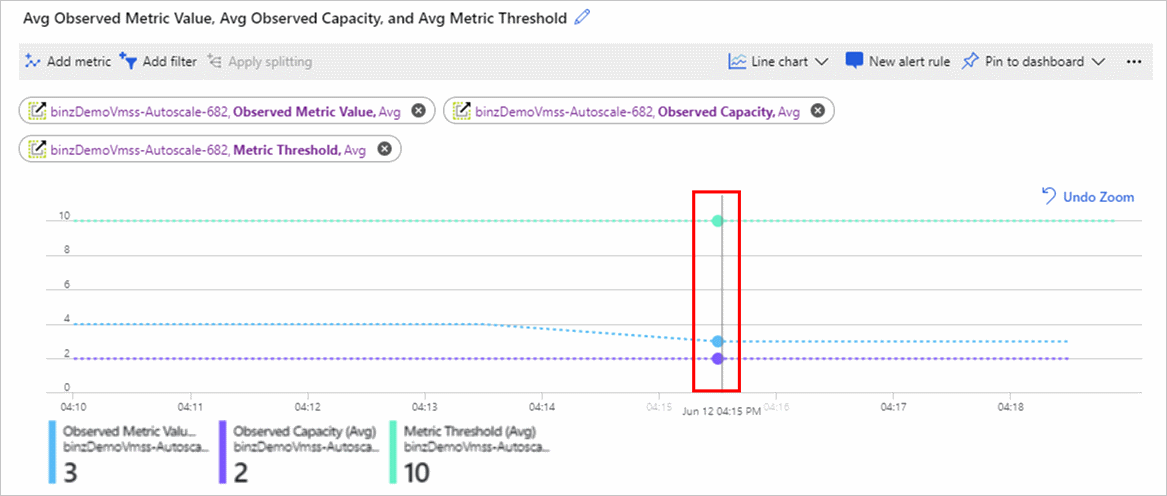Click the green Metric Threshold legend color bar
Screen dimensions: 1167x496
click(x=392, y=453)
